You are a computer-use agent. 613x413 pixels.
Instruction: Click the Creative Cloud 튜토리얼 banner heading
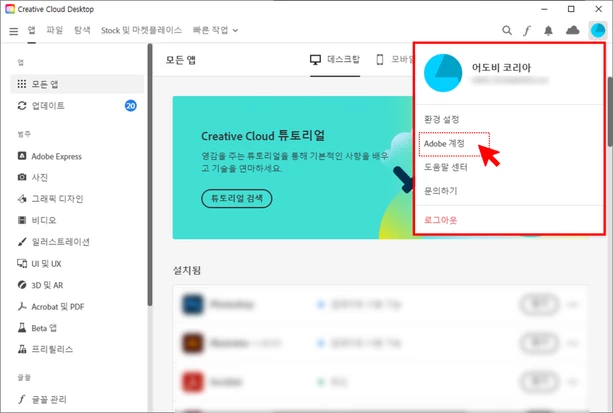pos(263,136)
